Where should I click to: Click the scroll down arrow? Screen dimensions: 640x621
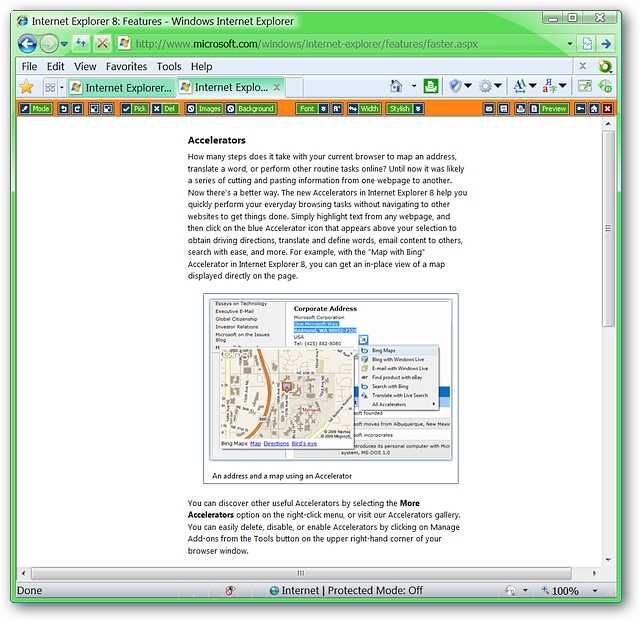[608, 559]
